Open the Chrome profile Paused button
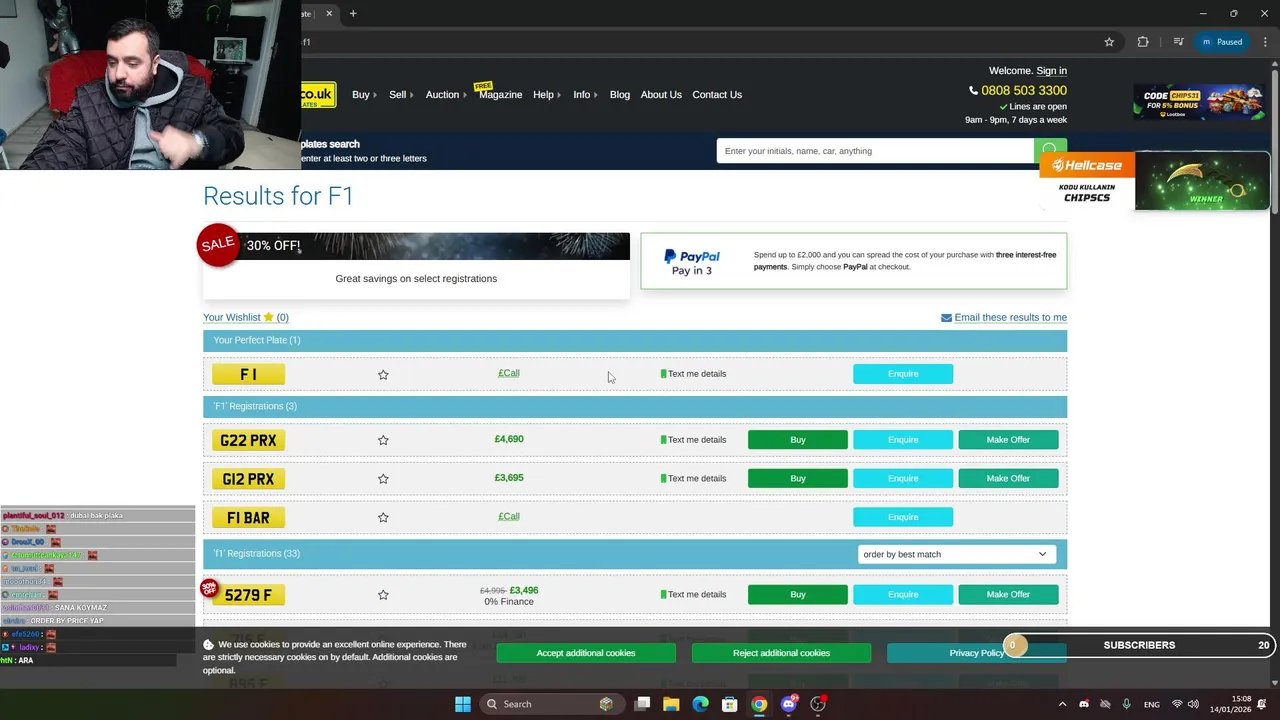Viewport: 1280px width, 720px height. 1222,42
